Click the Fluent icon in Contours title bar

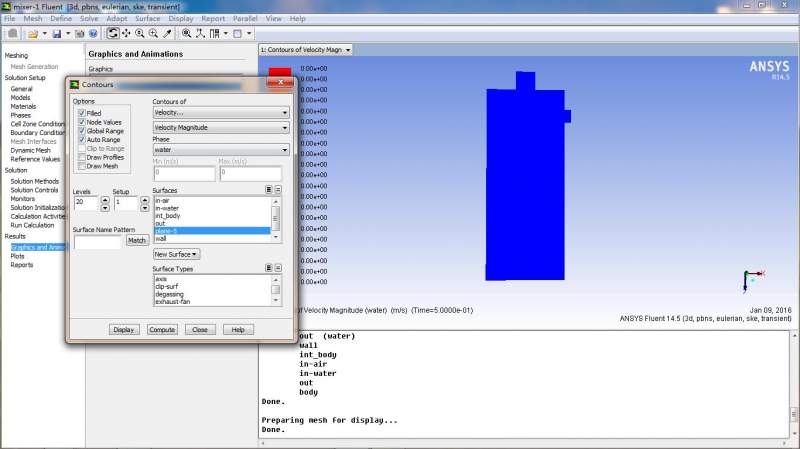pos(74,84)
